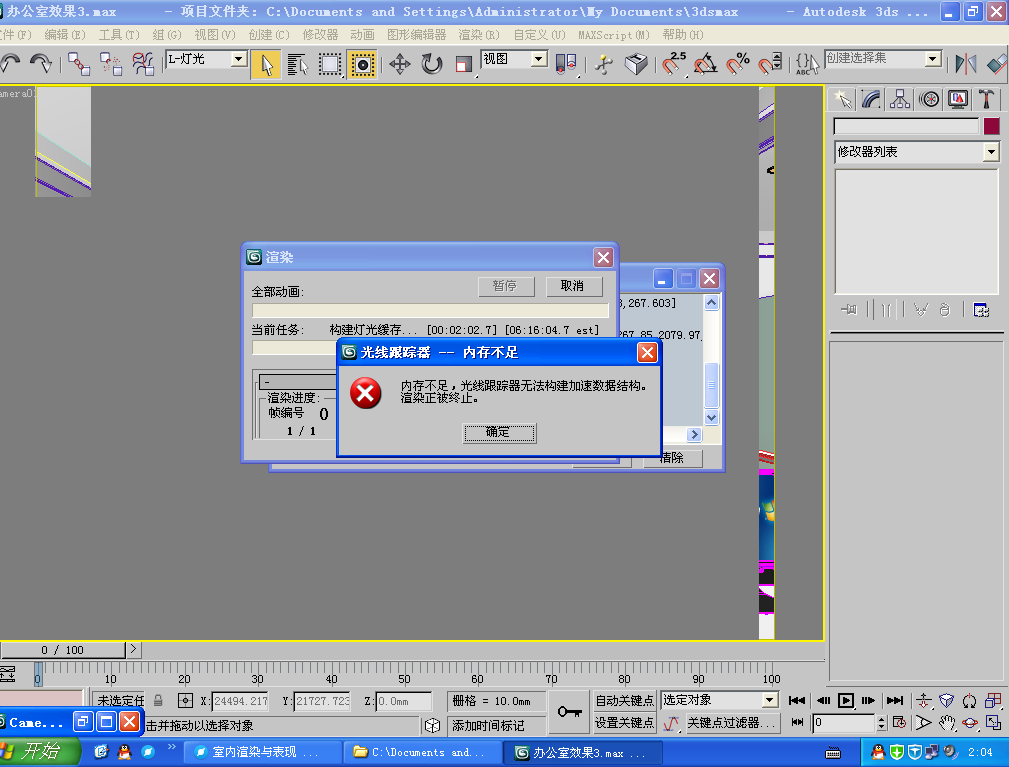Open the 工具(T) menu
Screen dimensions: 1009x767
tap(119, 35)
